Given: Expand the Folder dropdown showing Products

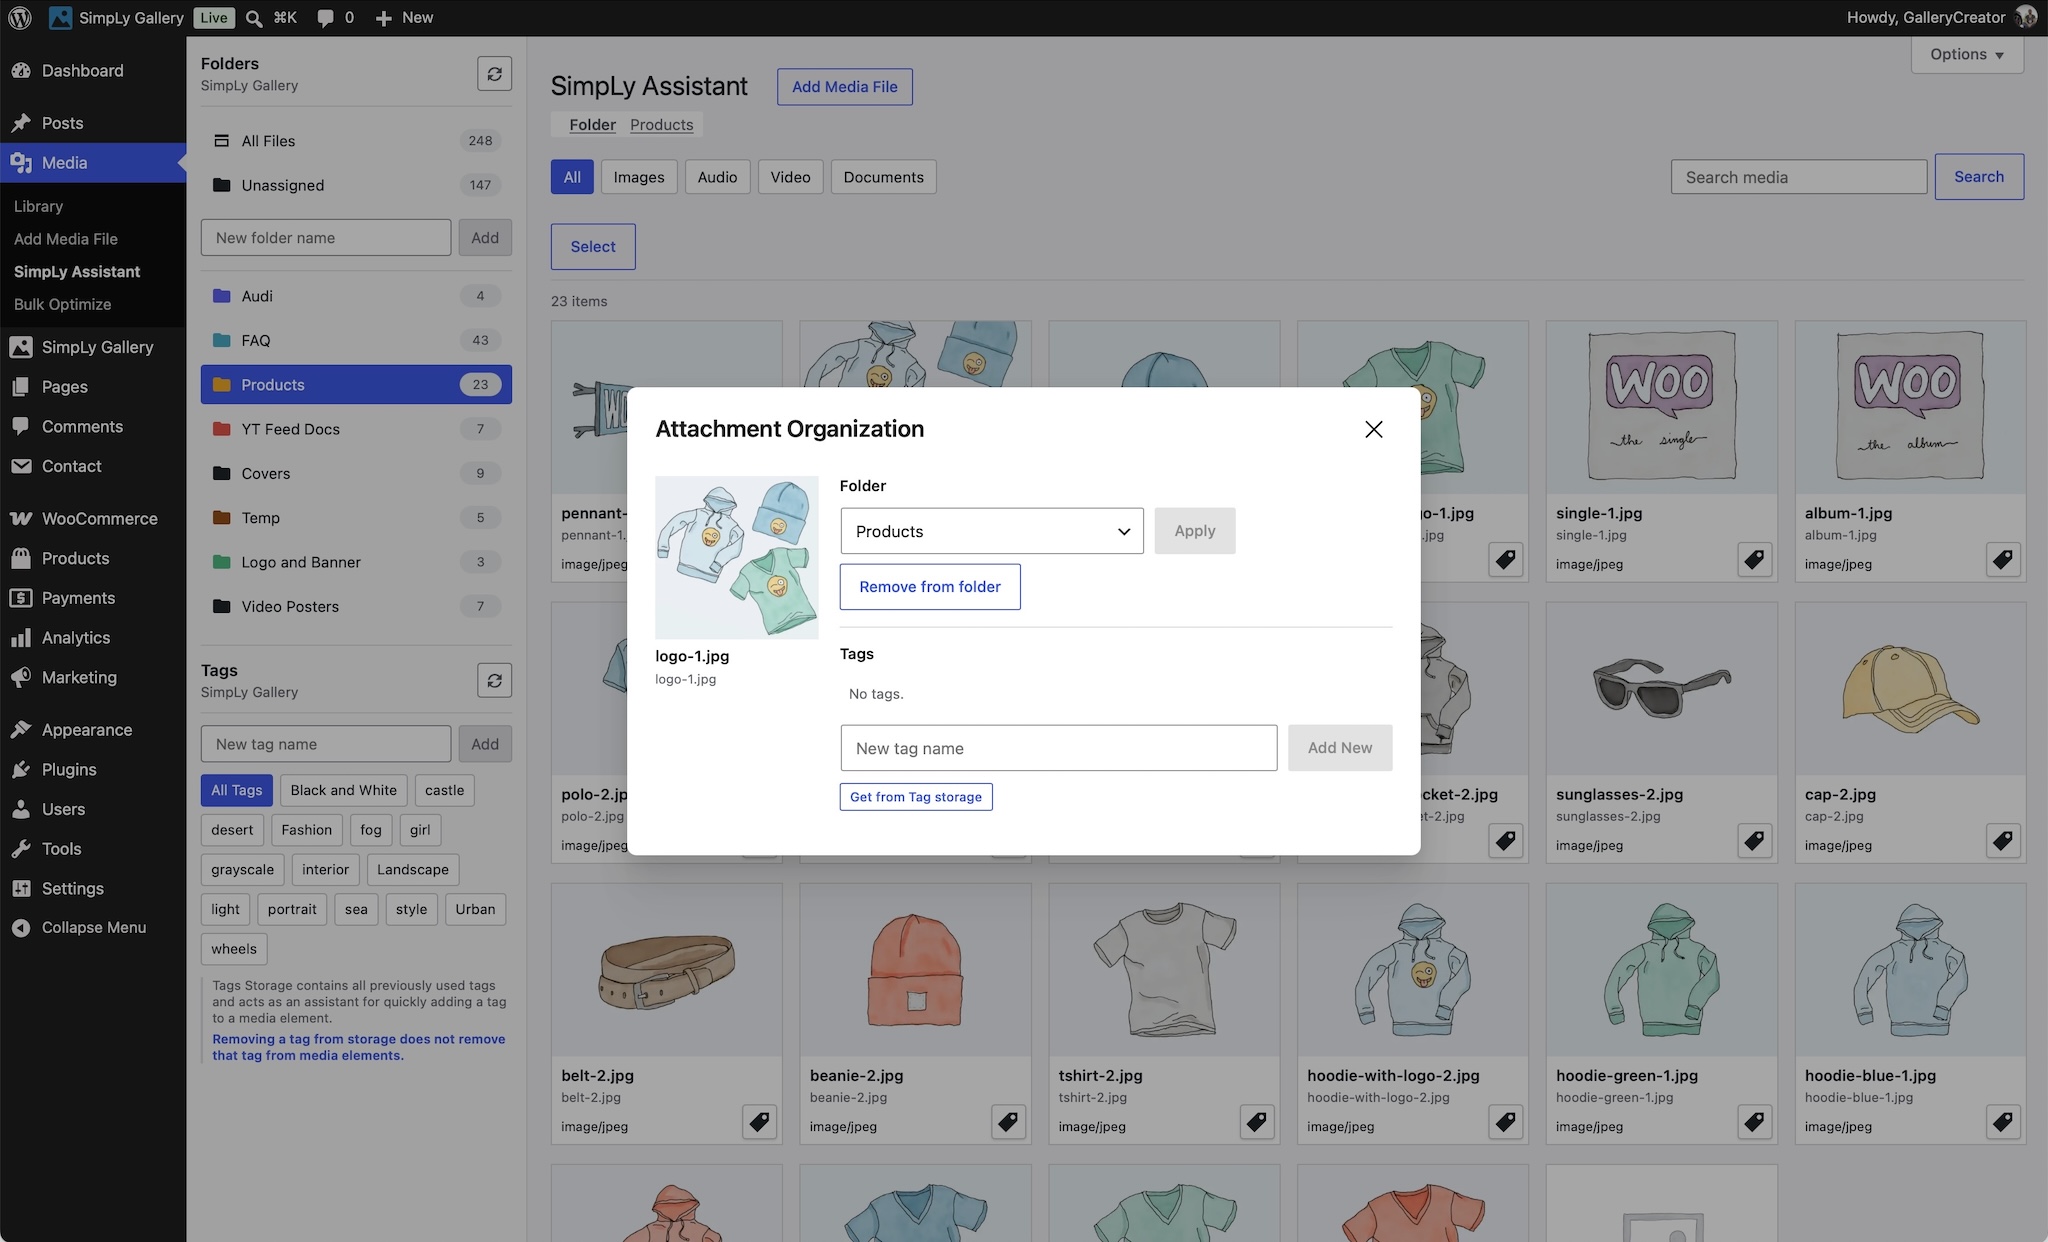Looking at the screenshot, I should pyautogui.click(x=992, y=531).
